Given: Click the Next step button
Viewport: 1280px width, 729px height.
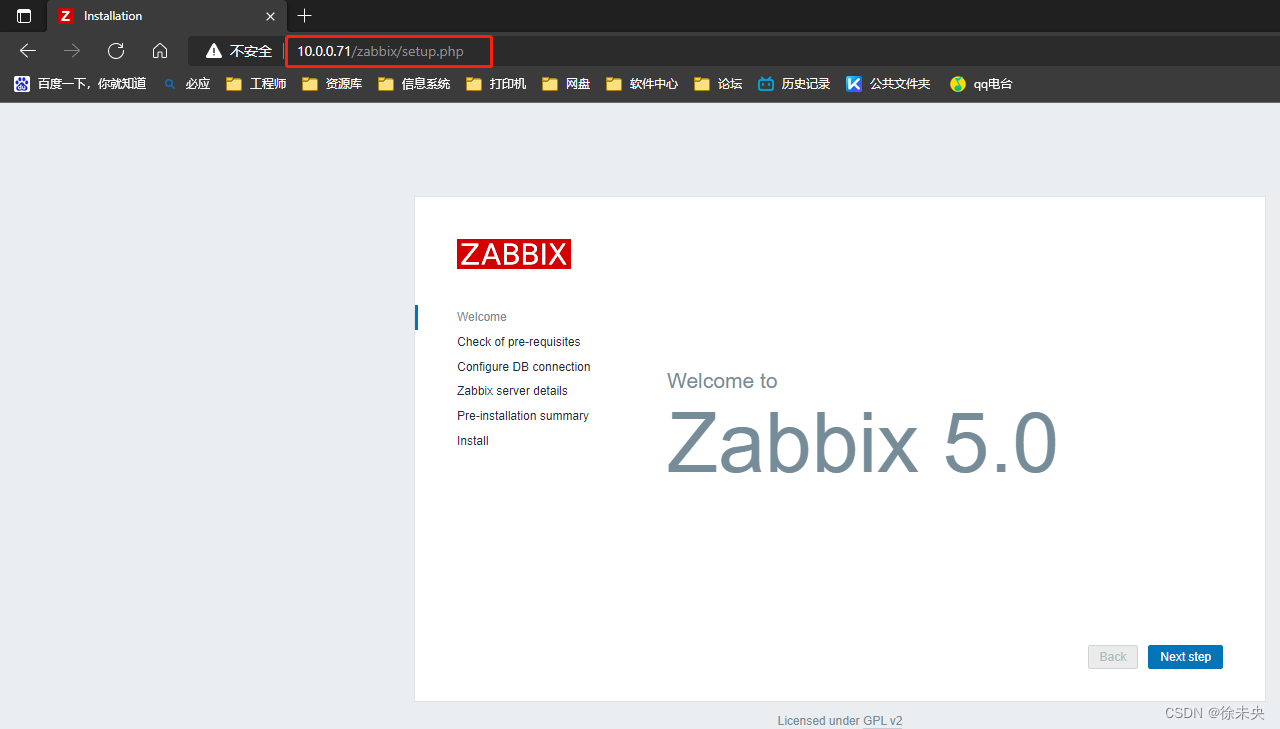Looking at the screenshot, I should [1185, 656].
